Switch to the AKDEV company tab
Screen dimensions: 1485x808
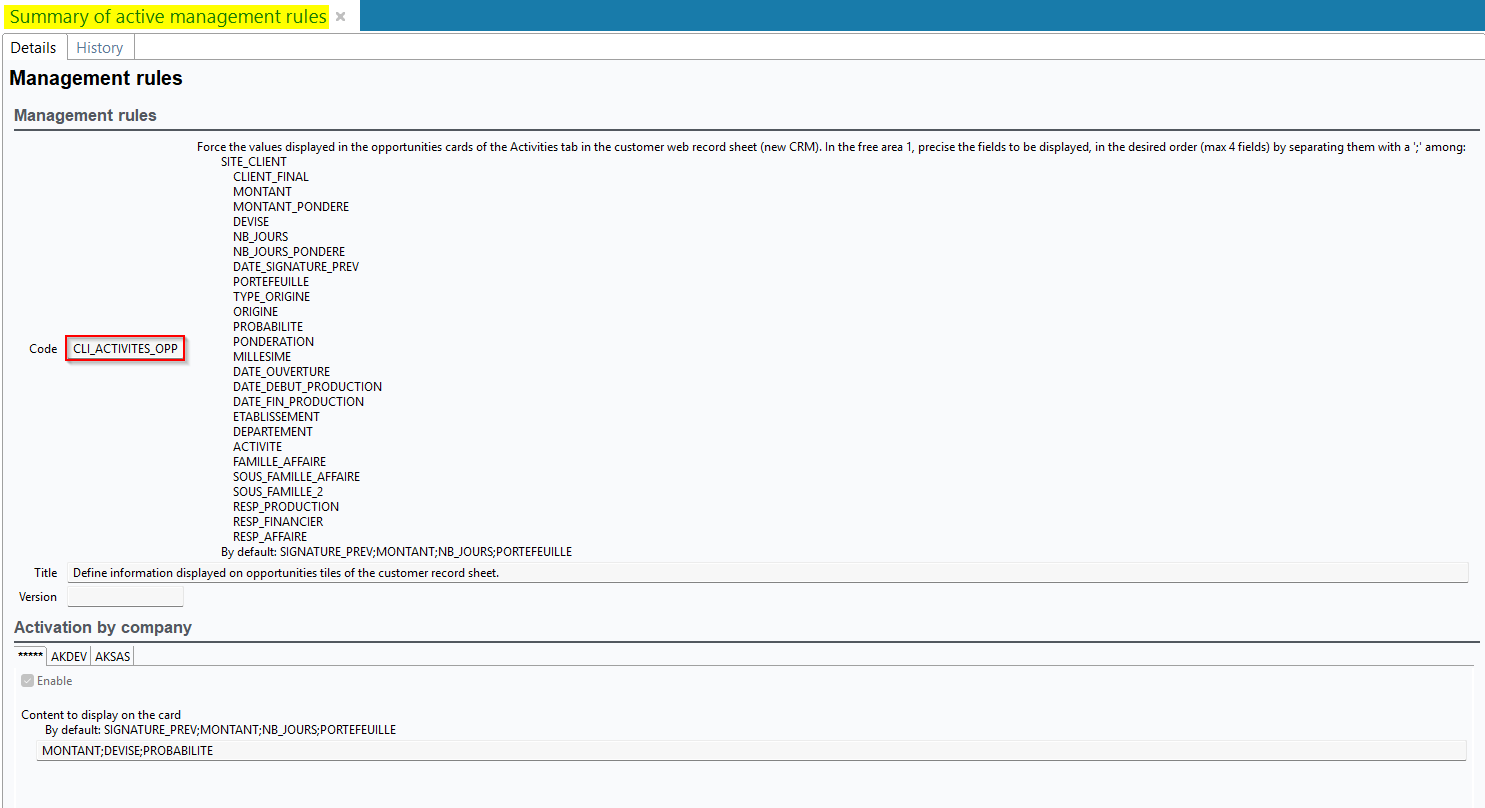(x=69, y=657)
